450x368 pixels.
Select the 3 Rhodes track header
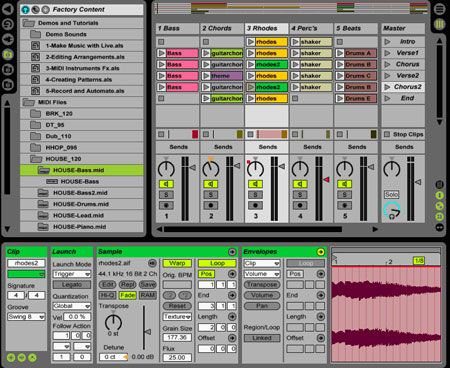tap(266, 28)
